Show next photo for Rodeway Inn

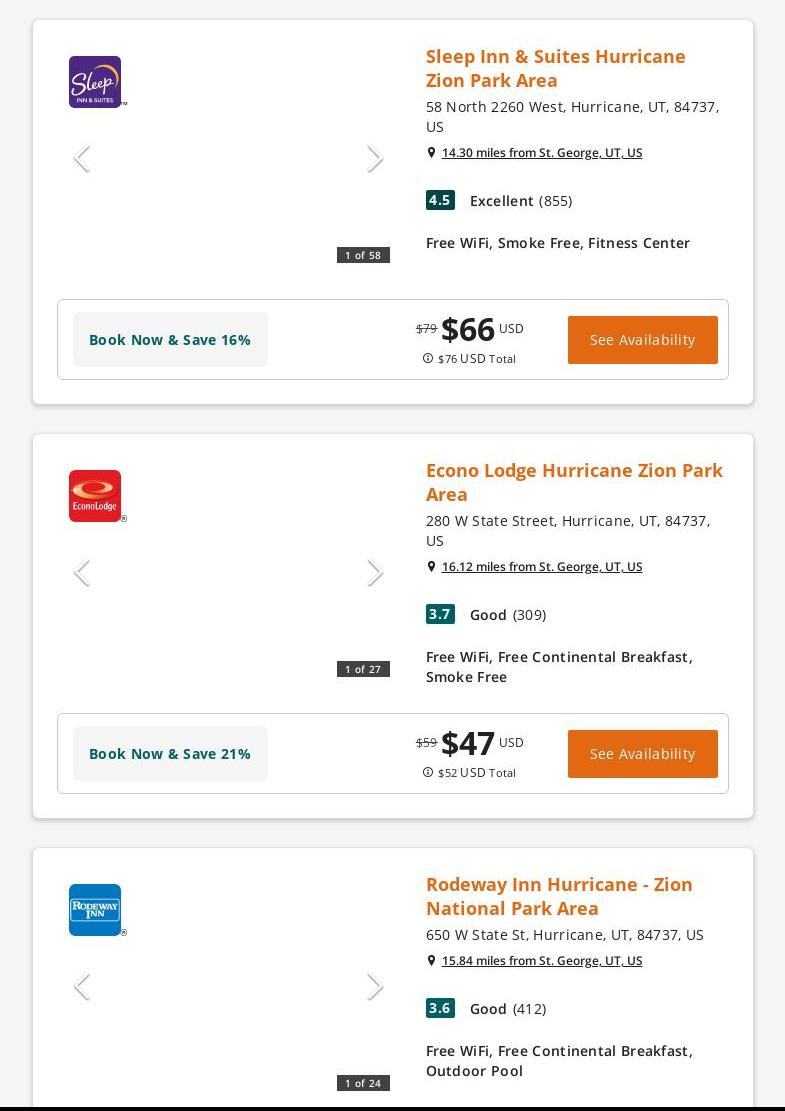(x=375, y=987)
